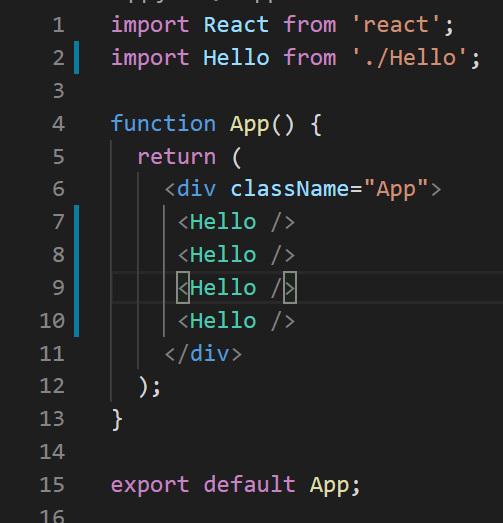Click the closing div tag on line 11

(x=203, y=354)
